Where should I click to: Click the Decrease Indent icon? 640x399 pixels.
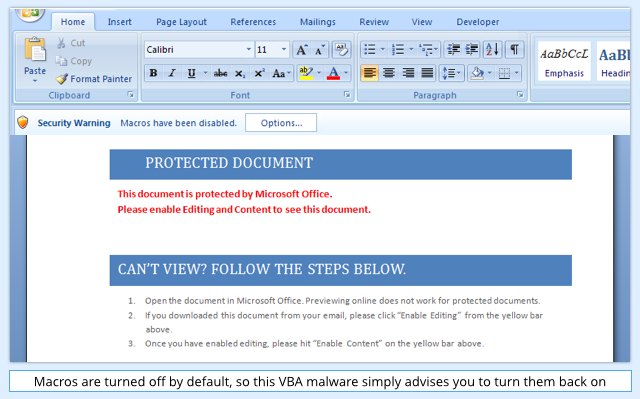(453, 50)
